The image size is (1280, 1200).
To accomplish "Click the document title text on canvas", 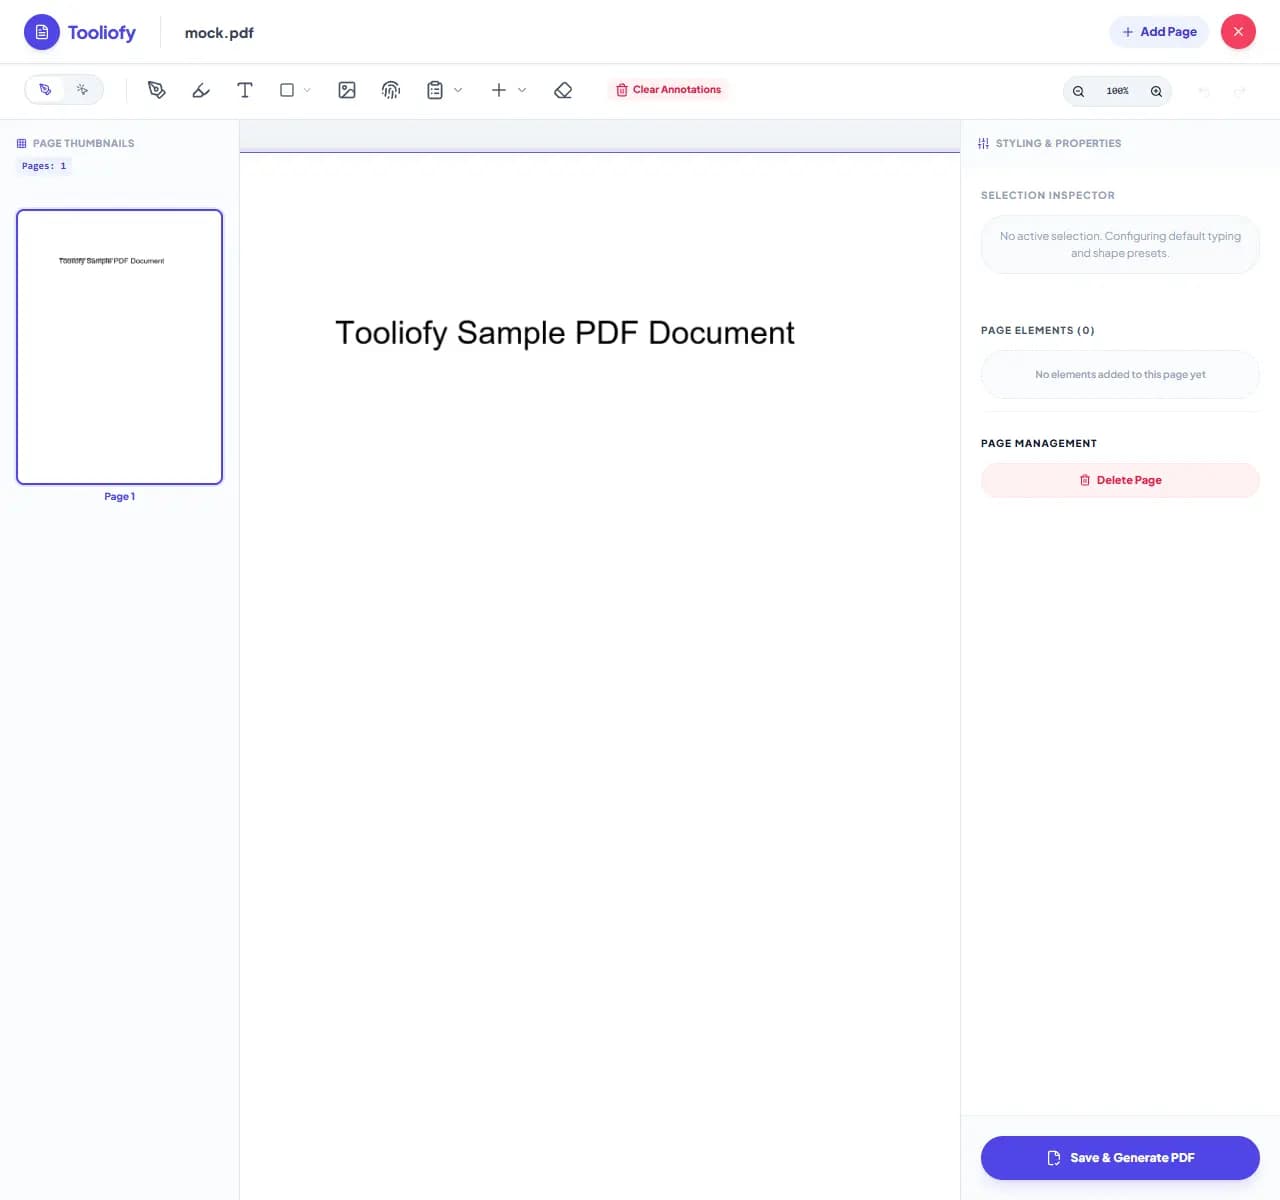I will [x=565, y=333].
